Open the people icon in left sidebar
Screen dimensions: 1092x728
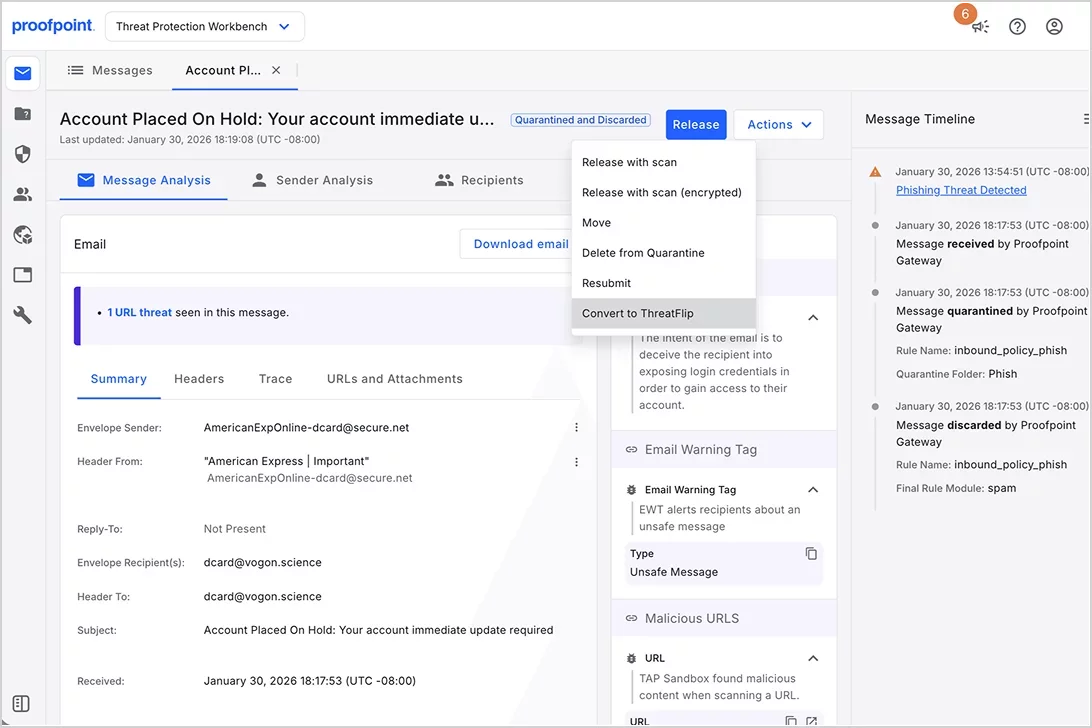tap(22, 194)
